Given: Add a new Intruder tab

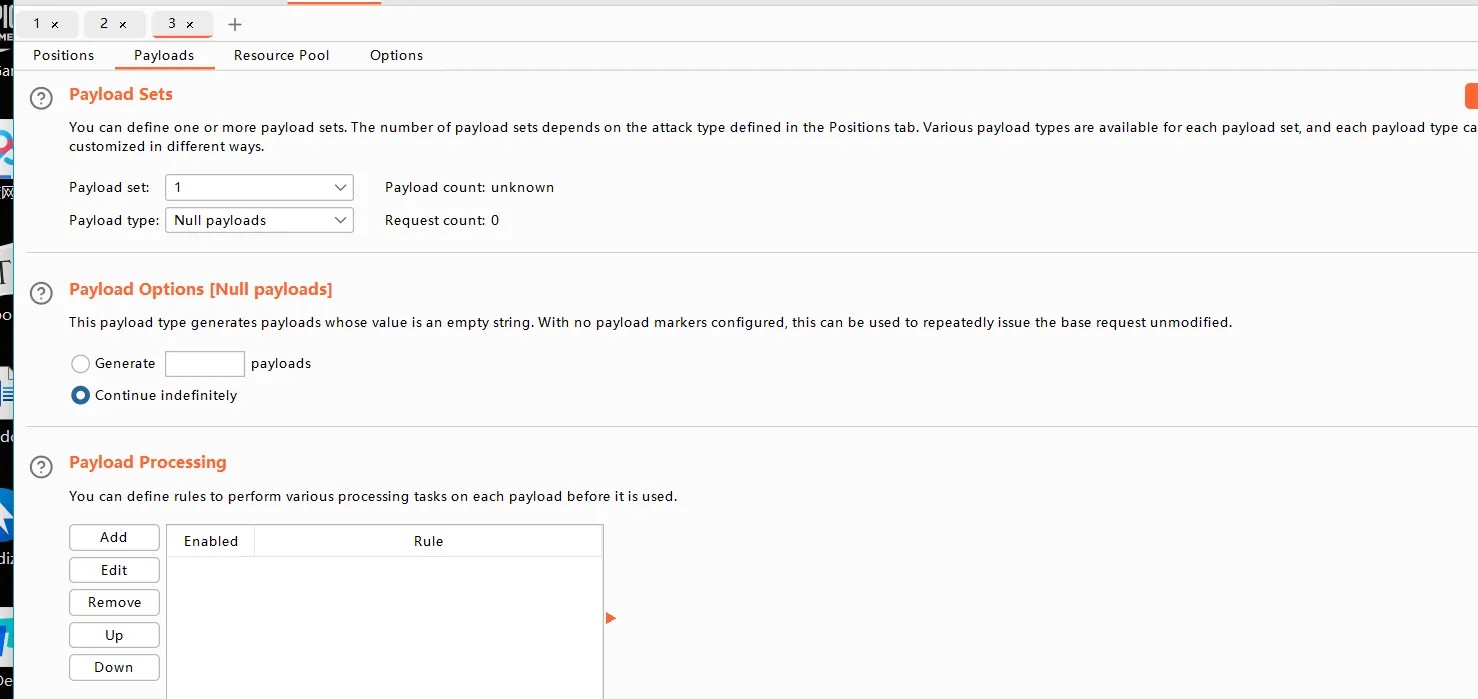Looking at the screenshot, I should [x=235, y=24].
